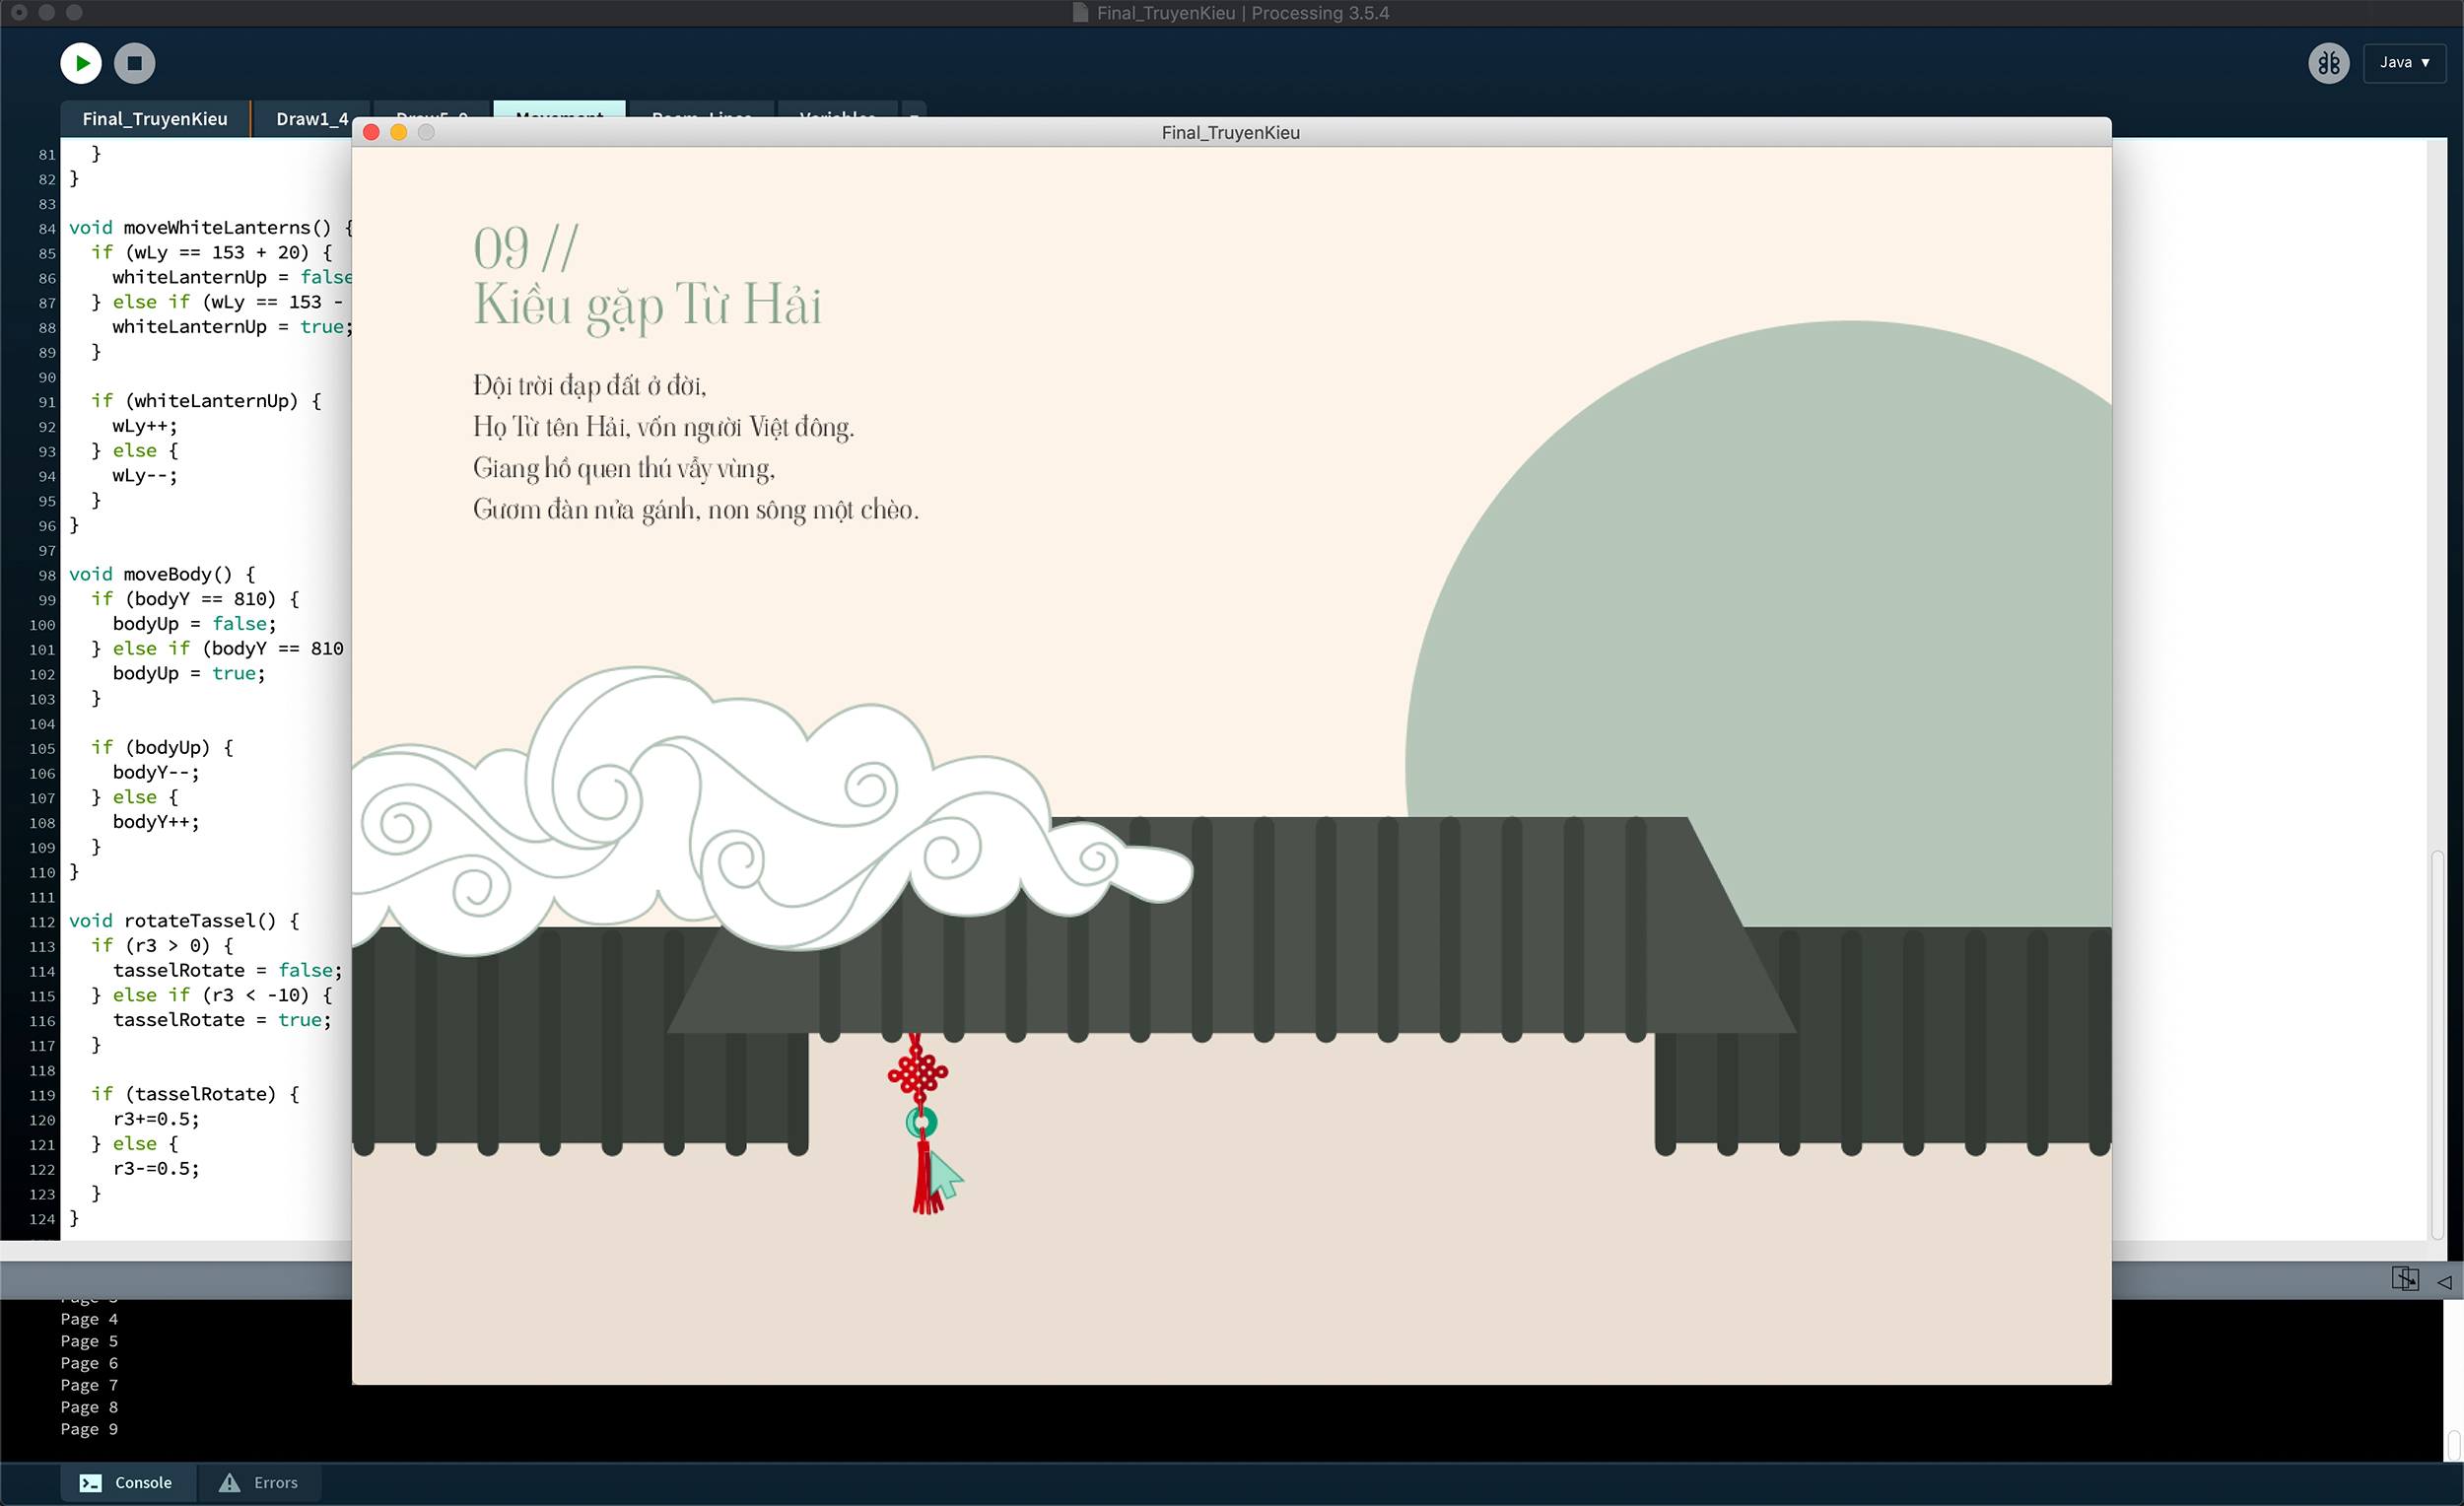Switch to the Final_TruyenKieu tab

155,119
